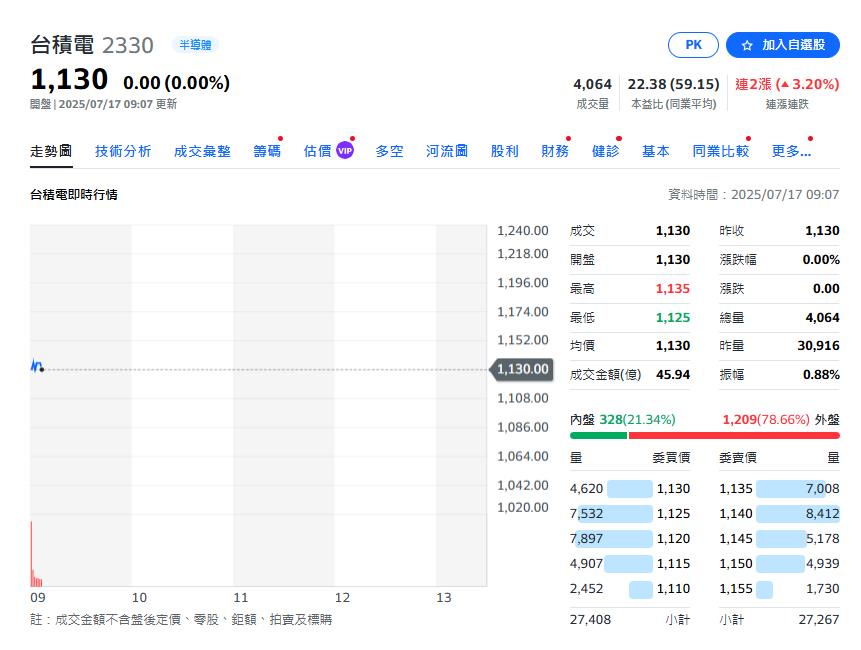Click the 1,130.00 price marker on chart
Image resolution: width=861 pixels, height=650 pixels.
click(x=521, y=369)
